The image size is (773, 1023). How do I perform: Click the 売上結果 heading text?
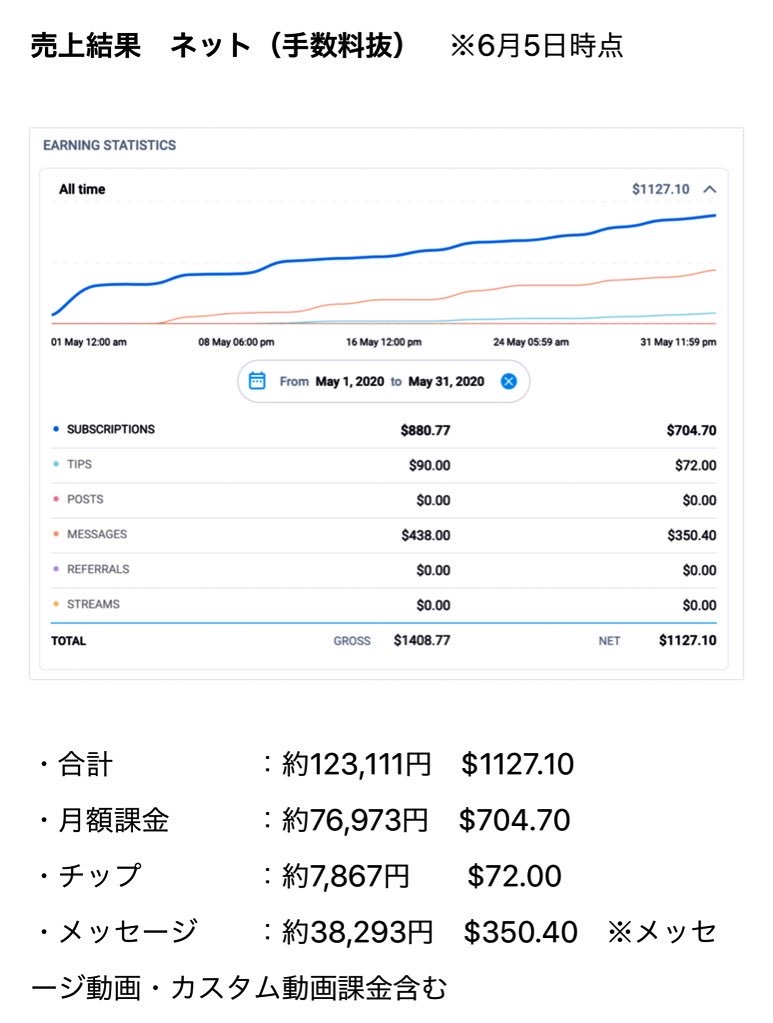point(85,46)
